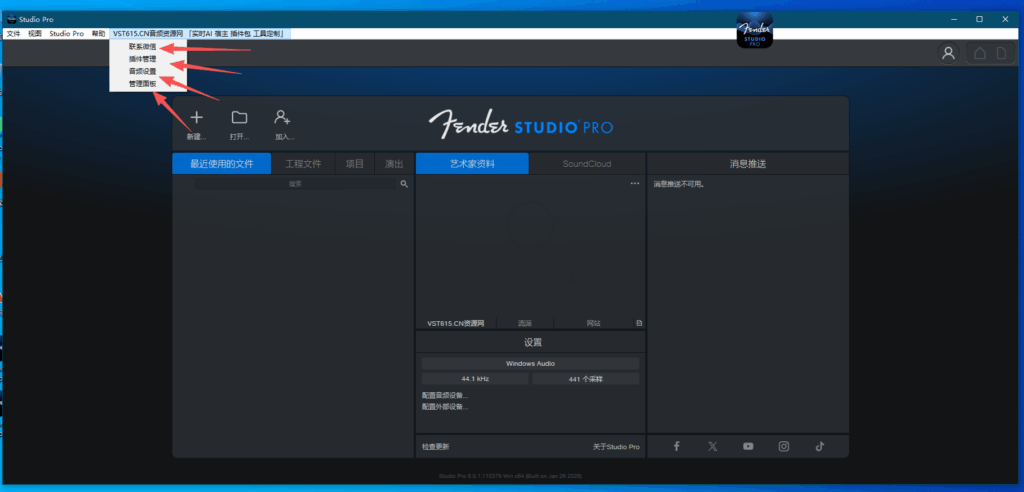Click the 加入 add-user icon
1024x492 pixels.
282,118
